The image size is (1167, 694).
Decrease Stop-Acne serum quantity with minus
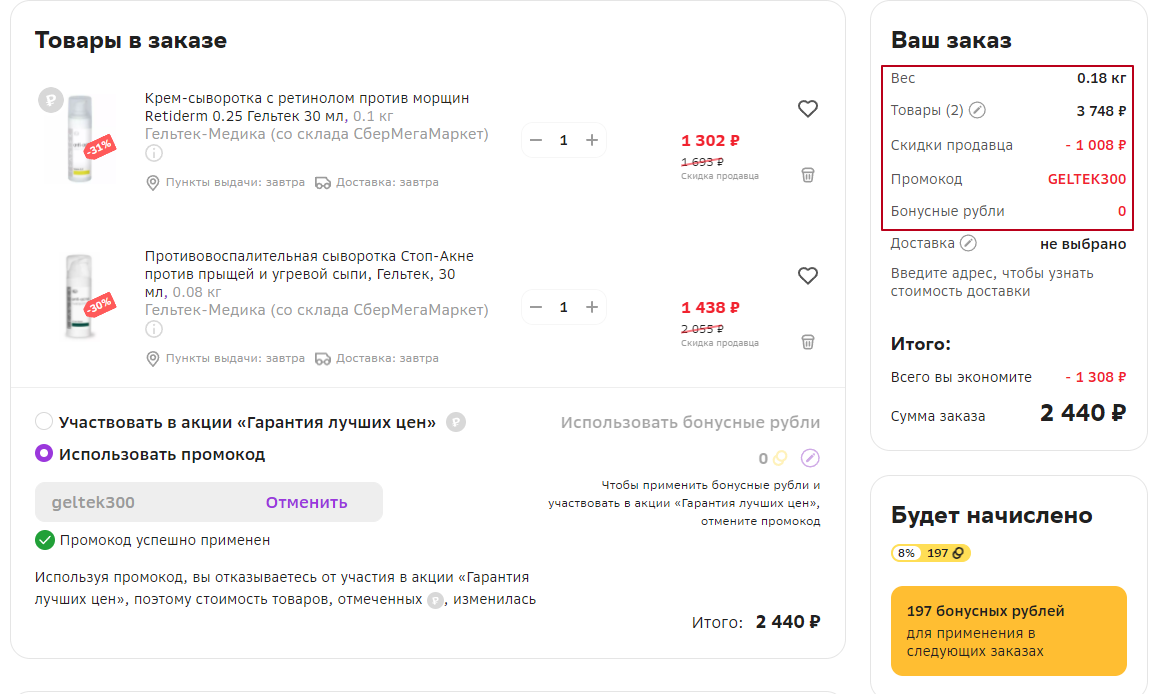536,307
